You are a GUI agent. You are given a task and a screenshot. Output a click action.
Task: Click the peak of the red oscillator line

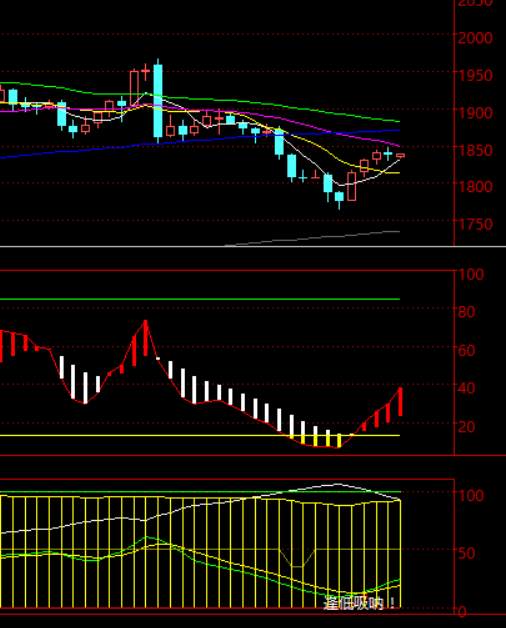coord(145,321)
